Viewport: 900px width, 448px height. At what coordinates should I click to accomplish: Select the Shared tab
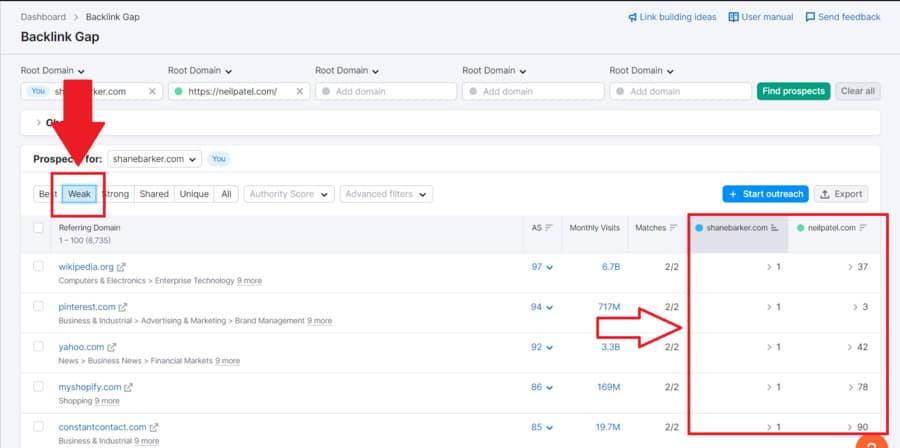154,194
